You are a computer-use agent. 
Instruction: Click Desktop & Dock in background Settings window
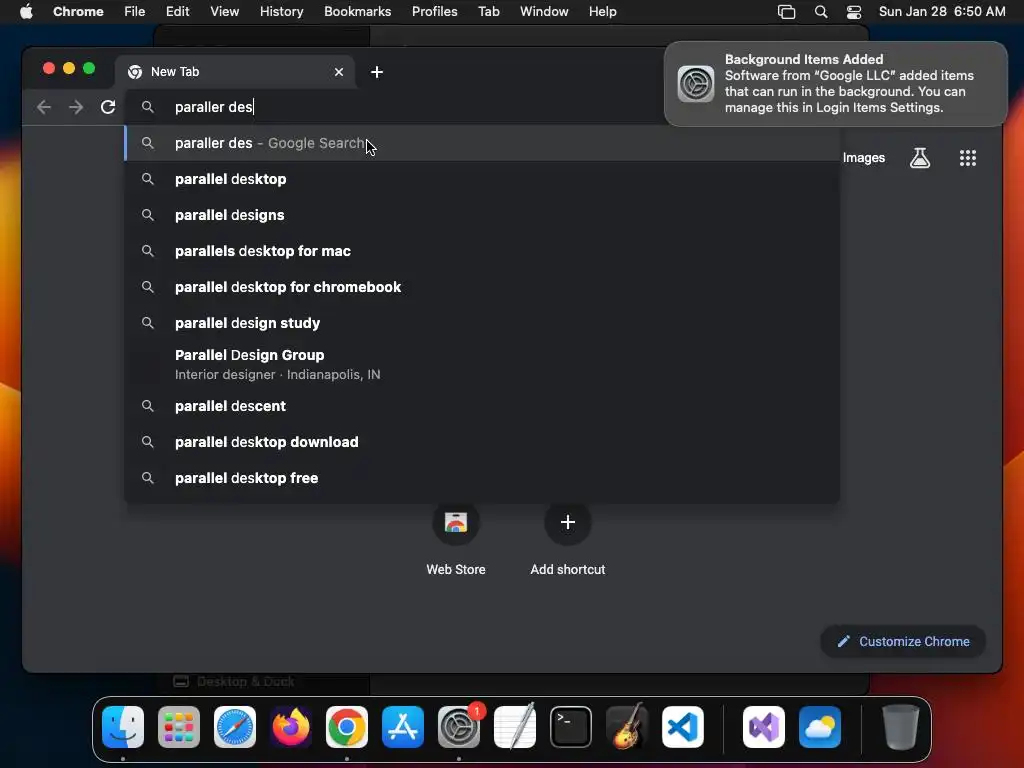click(234, 682)
